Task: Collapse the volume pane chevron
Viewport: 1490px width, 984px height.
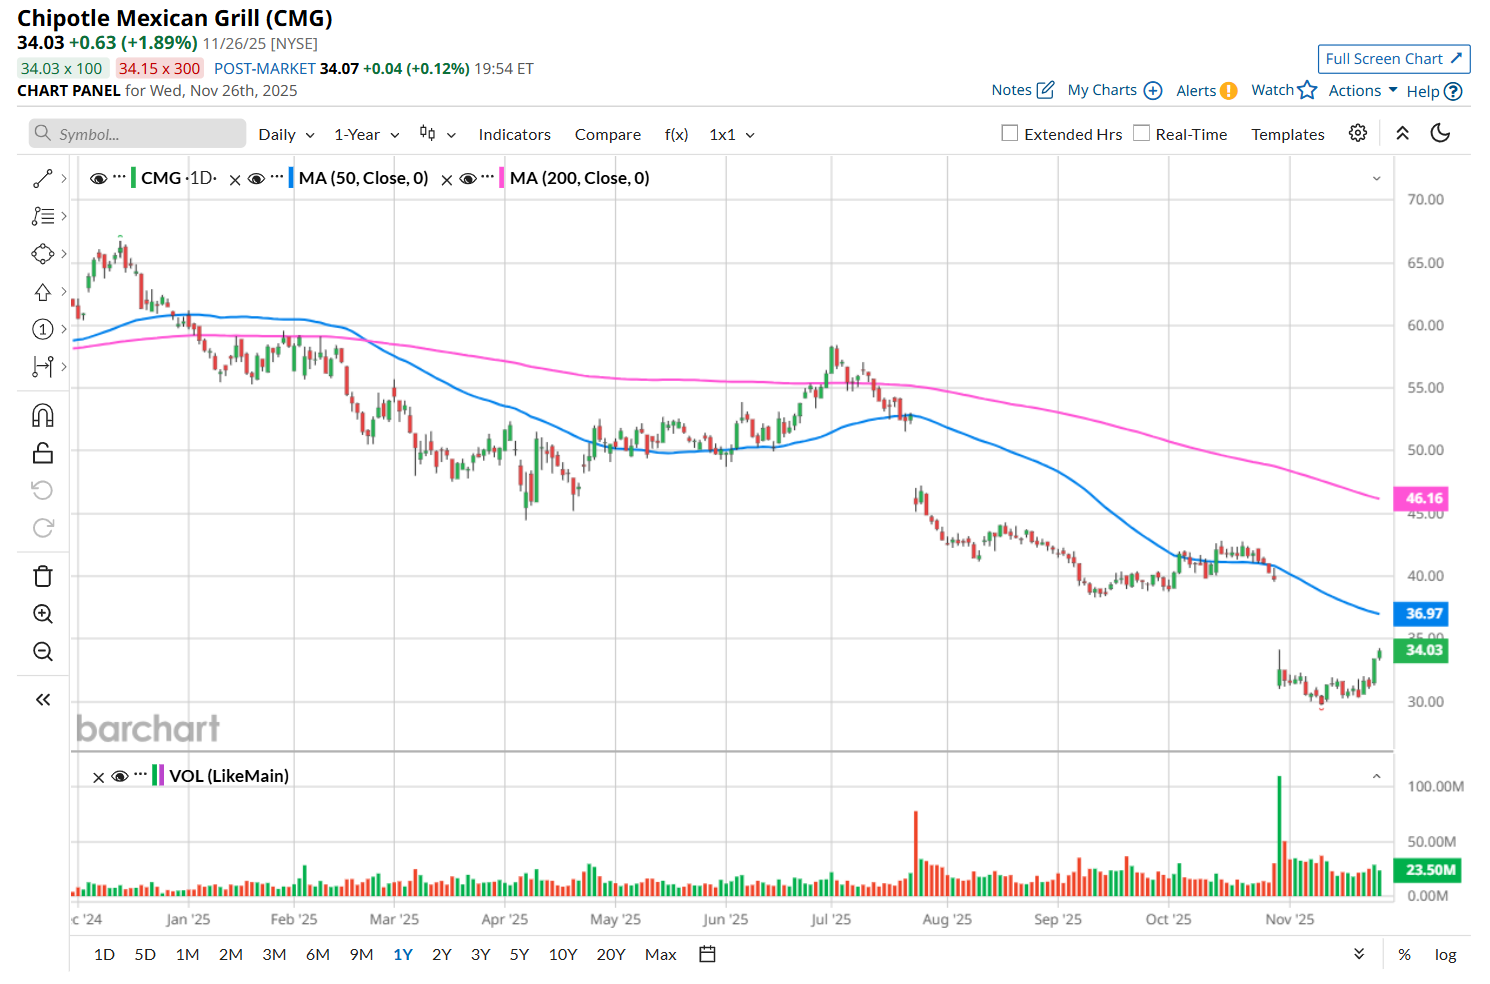Action: 1376,777
